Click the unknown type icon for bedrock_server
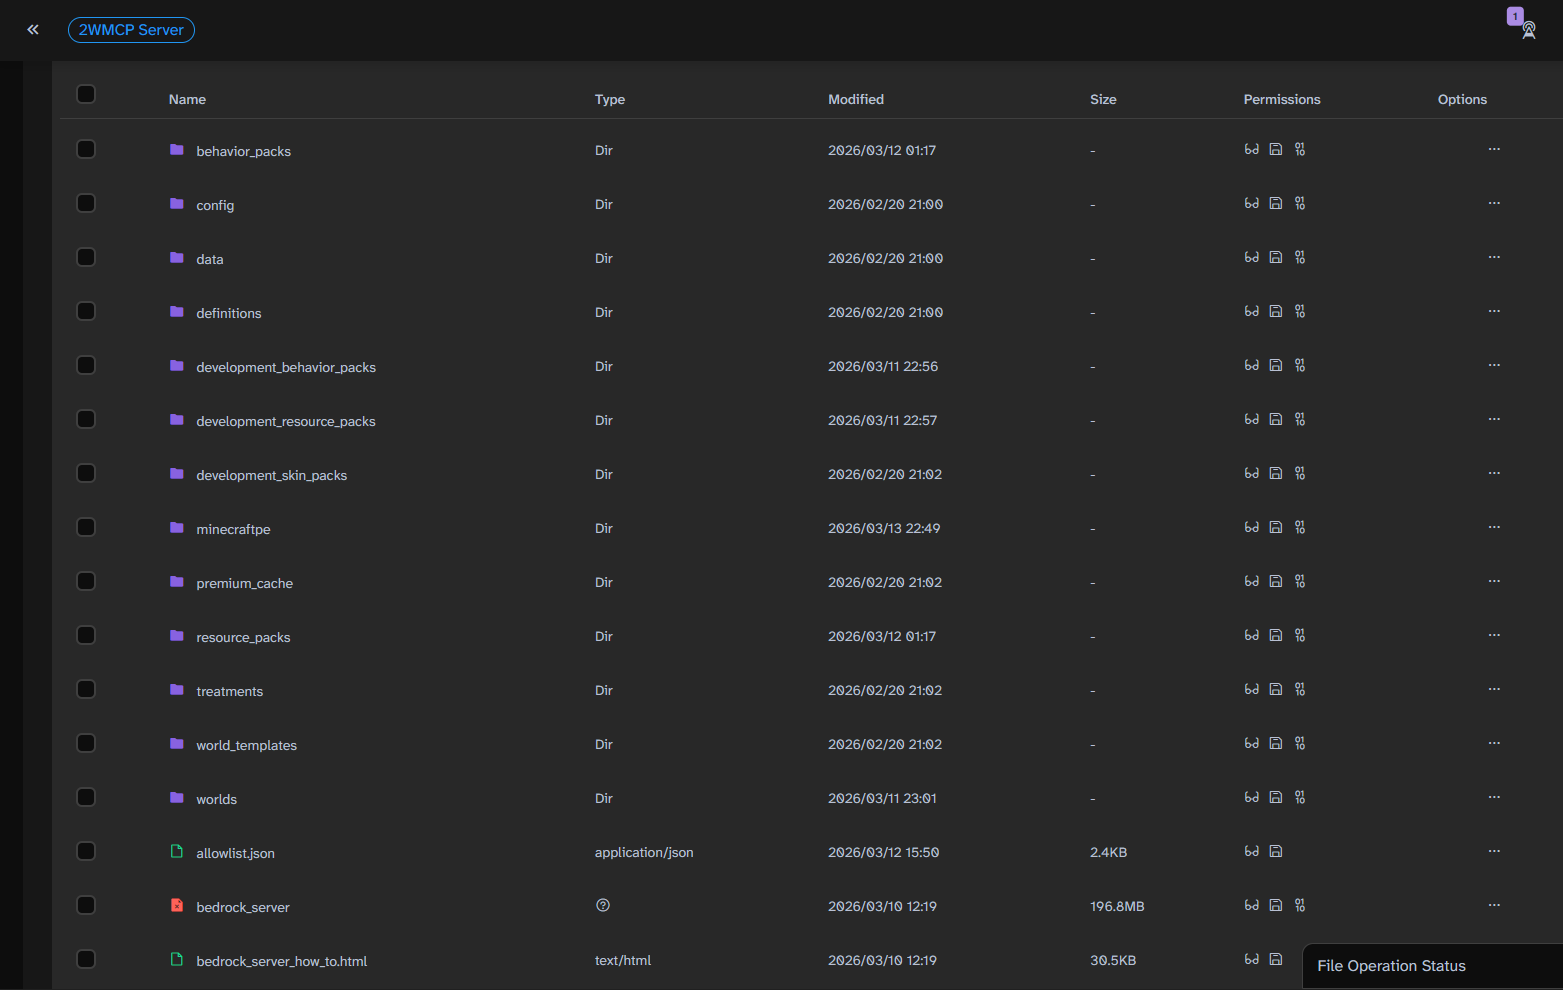 tap(603, 905)
